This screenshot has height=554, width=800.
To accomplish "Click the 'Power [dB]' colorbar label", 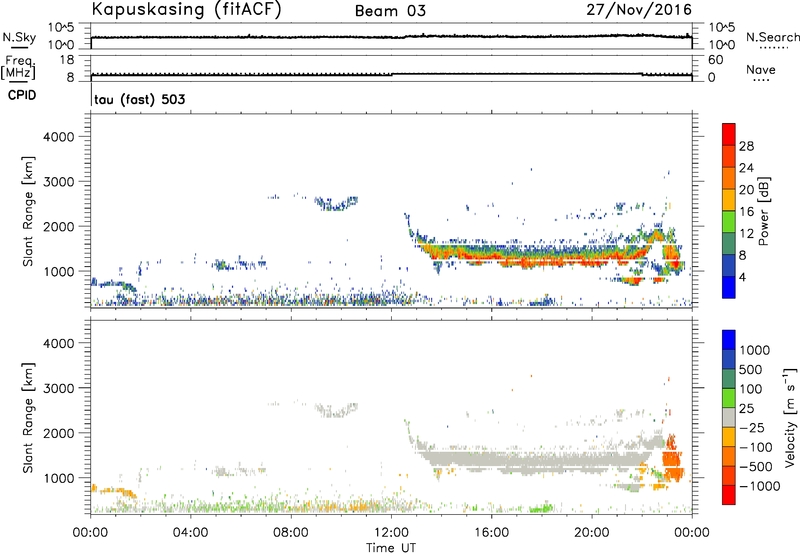I will [764, 211].
